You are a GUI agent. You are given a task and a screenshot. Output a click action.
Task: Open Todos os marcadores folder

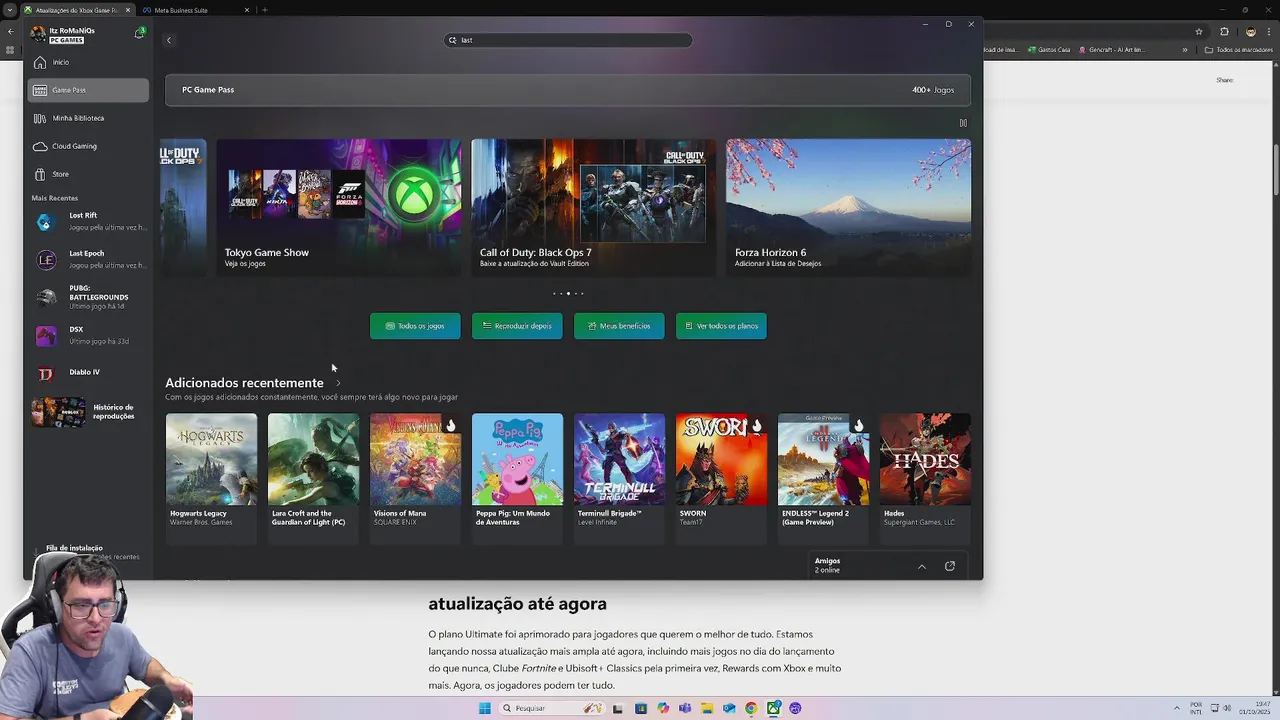pyautogui.click(x=1238, y=50)
